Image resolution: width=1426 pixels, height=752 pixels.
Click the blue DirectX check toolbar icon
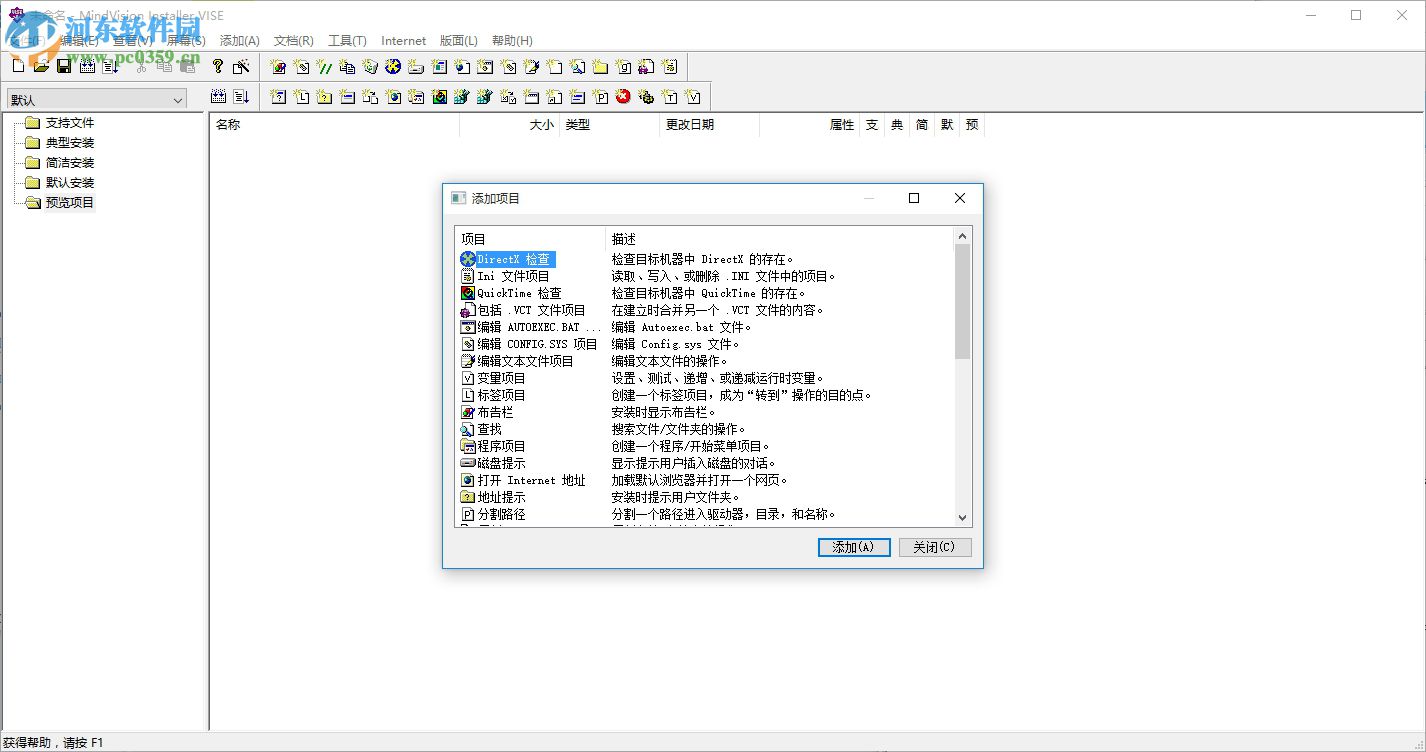click(393, 67)
